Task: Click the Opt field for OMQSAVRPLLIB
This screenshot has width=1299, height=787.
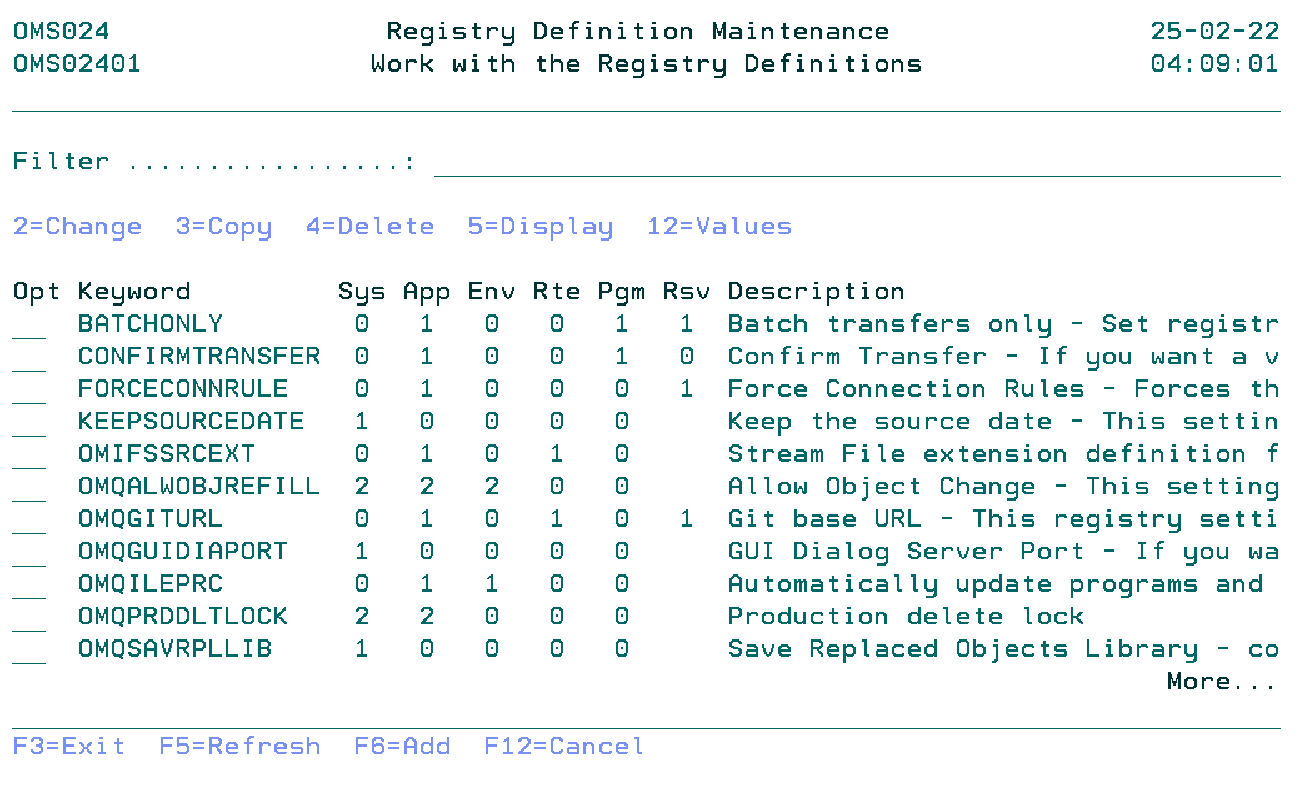Action: pyautogui.click(x=29, y=650)
